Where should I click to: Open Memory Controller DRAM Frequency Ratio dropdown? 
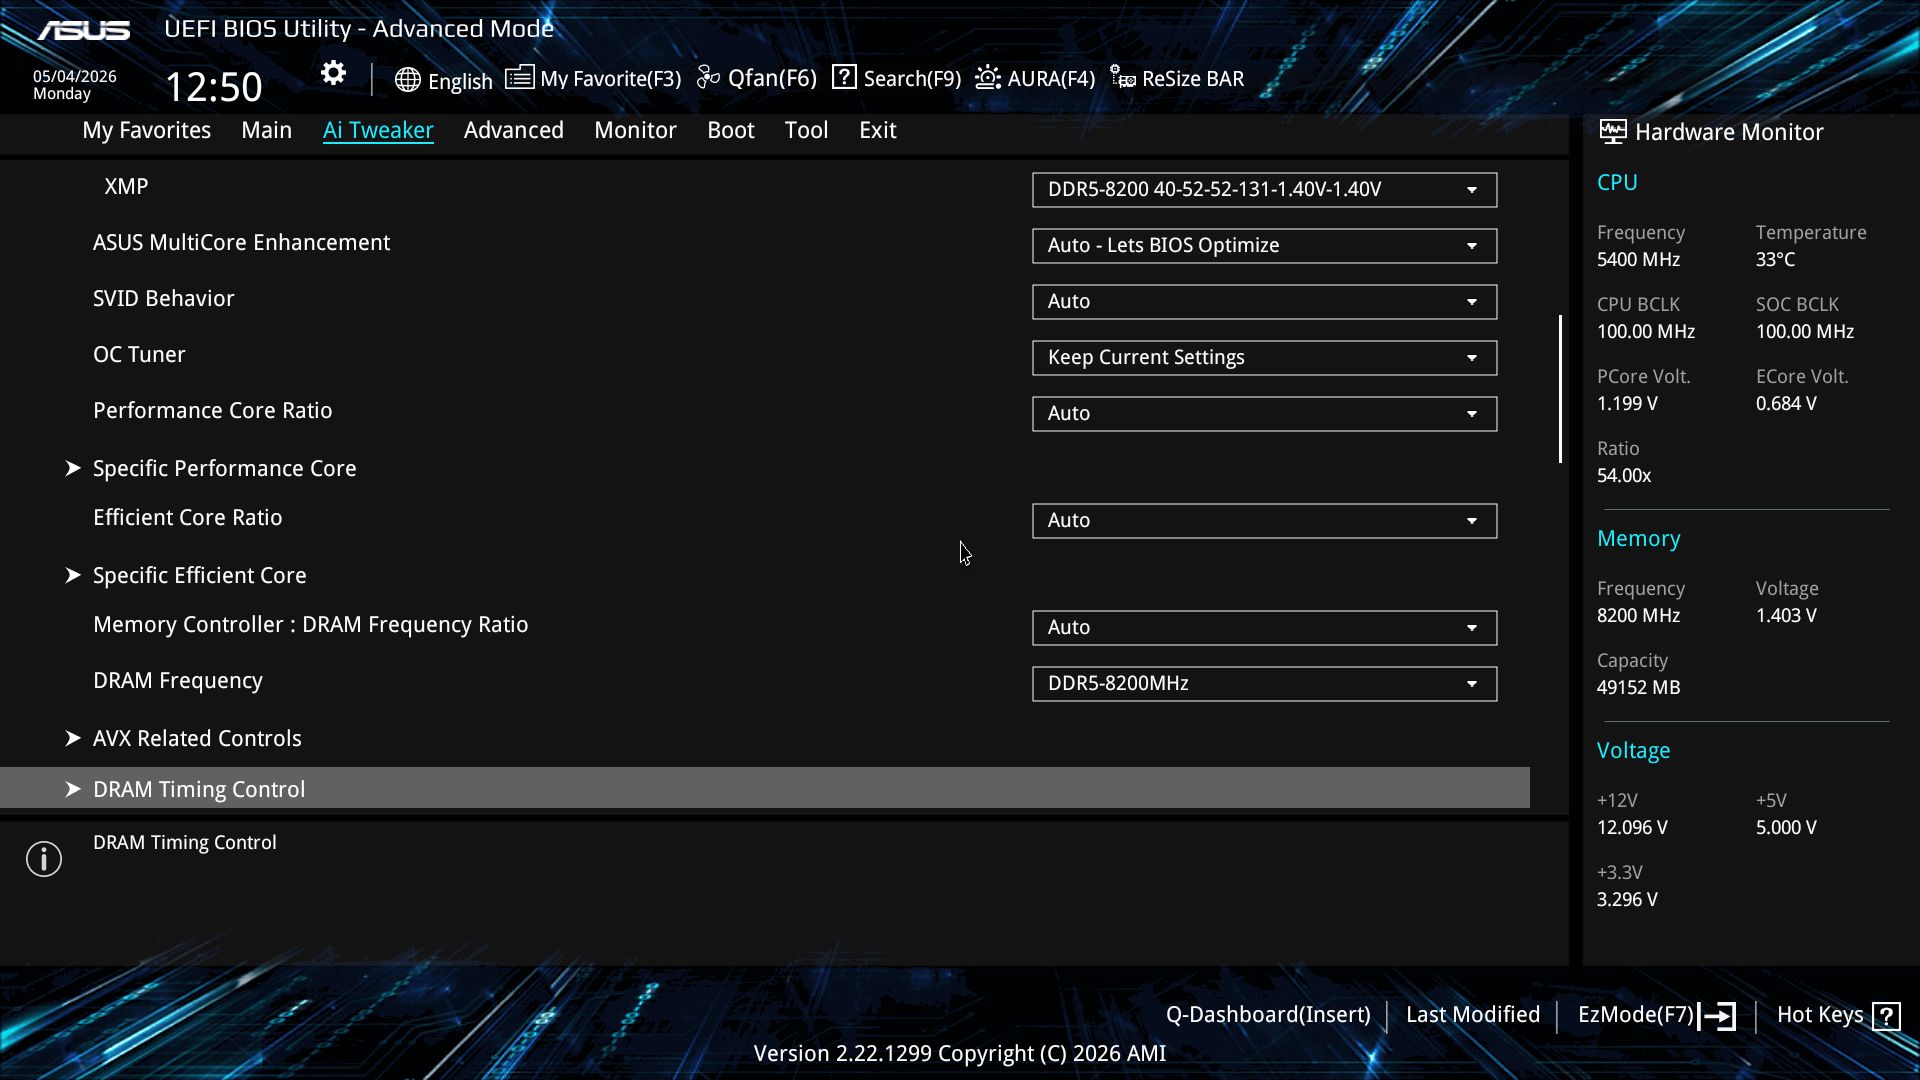click(x=1264, y=628)
